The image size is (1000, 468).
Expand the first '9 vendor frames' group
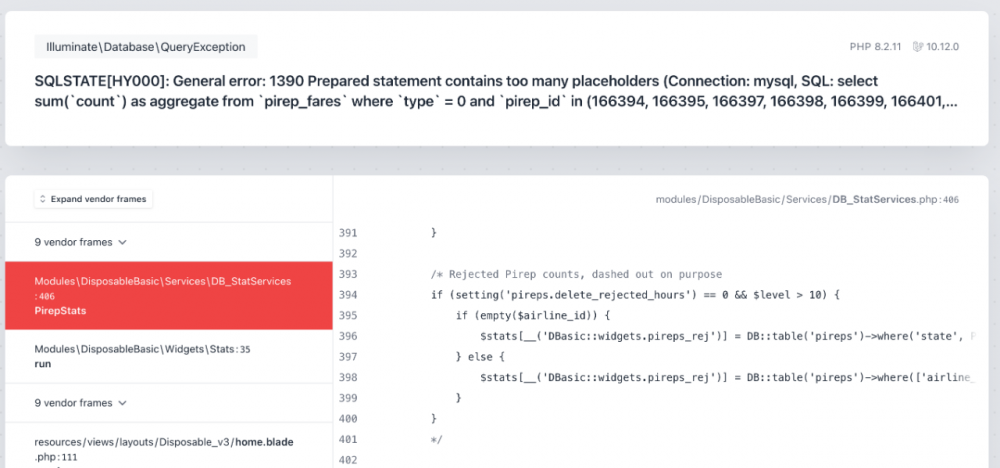[80, 242]
